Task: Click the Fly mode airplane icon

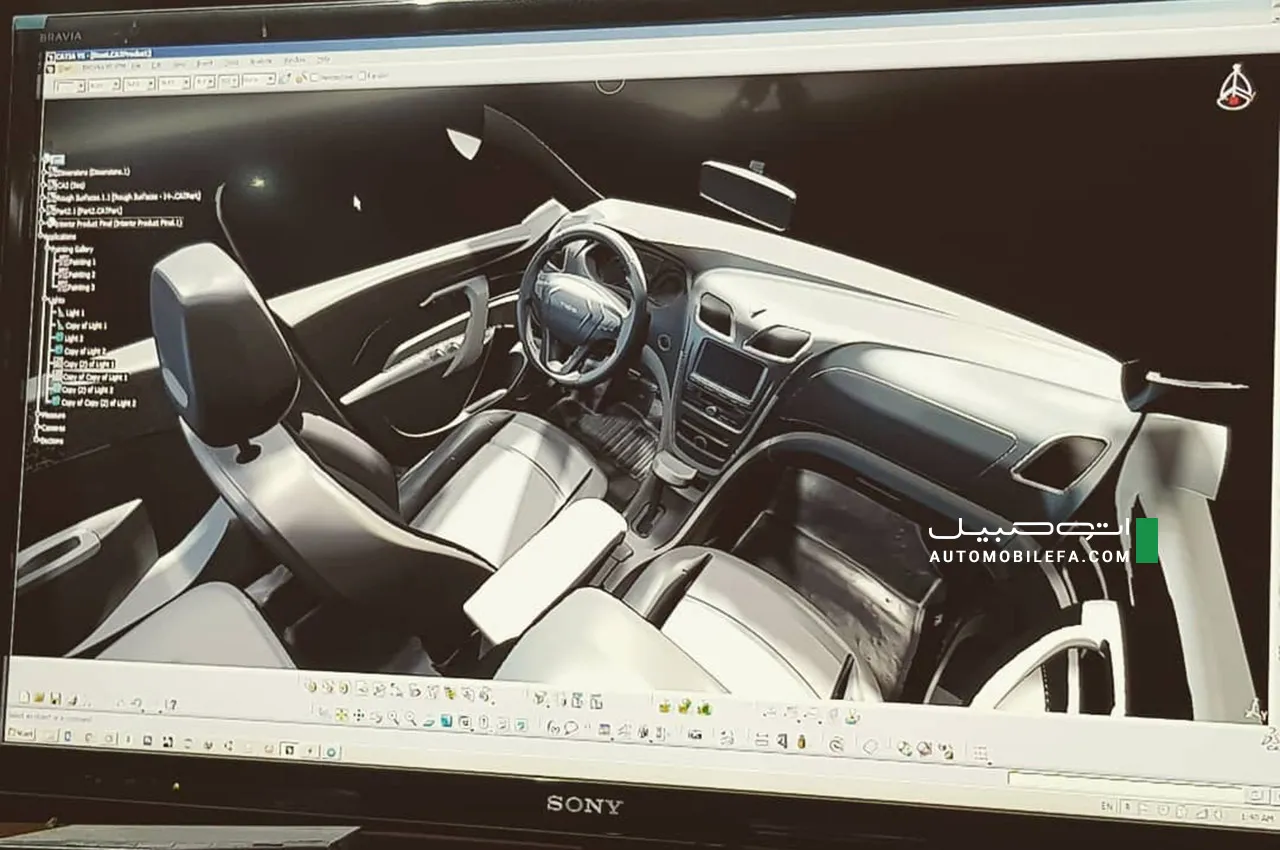Action: [324, 712]
